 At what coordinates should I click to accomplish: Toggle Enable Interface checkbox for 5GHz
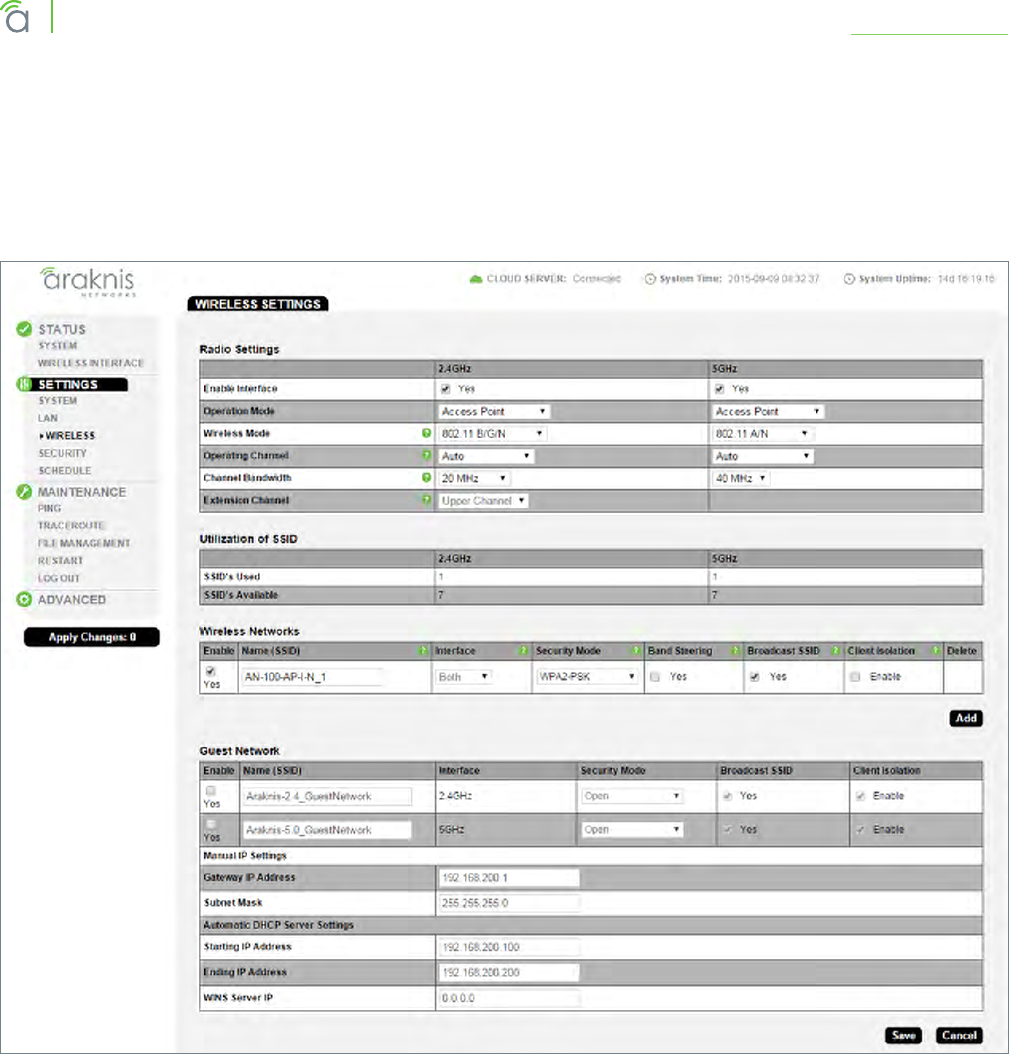(719, 389)
